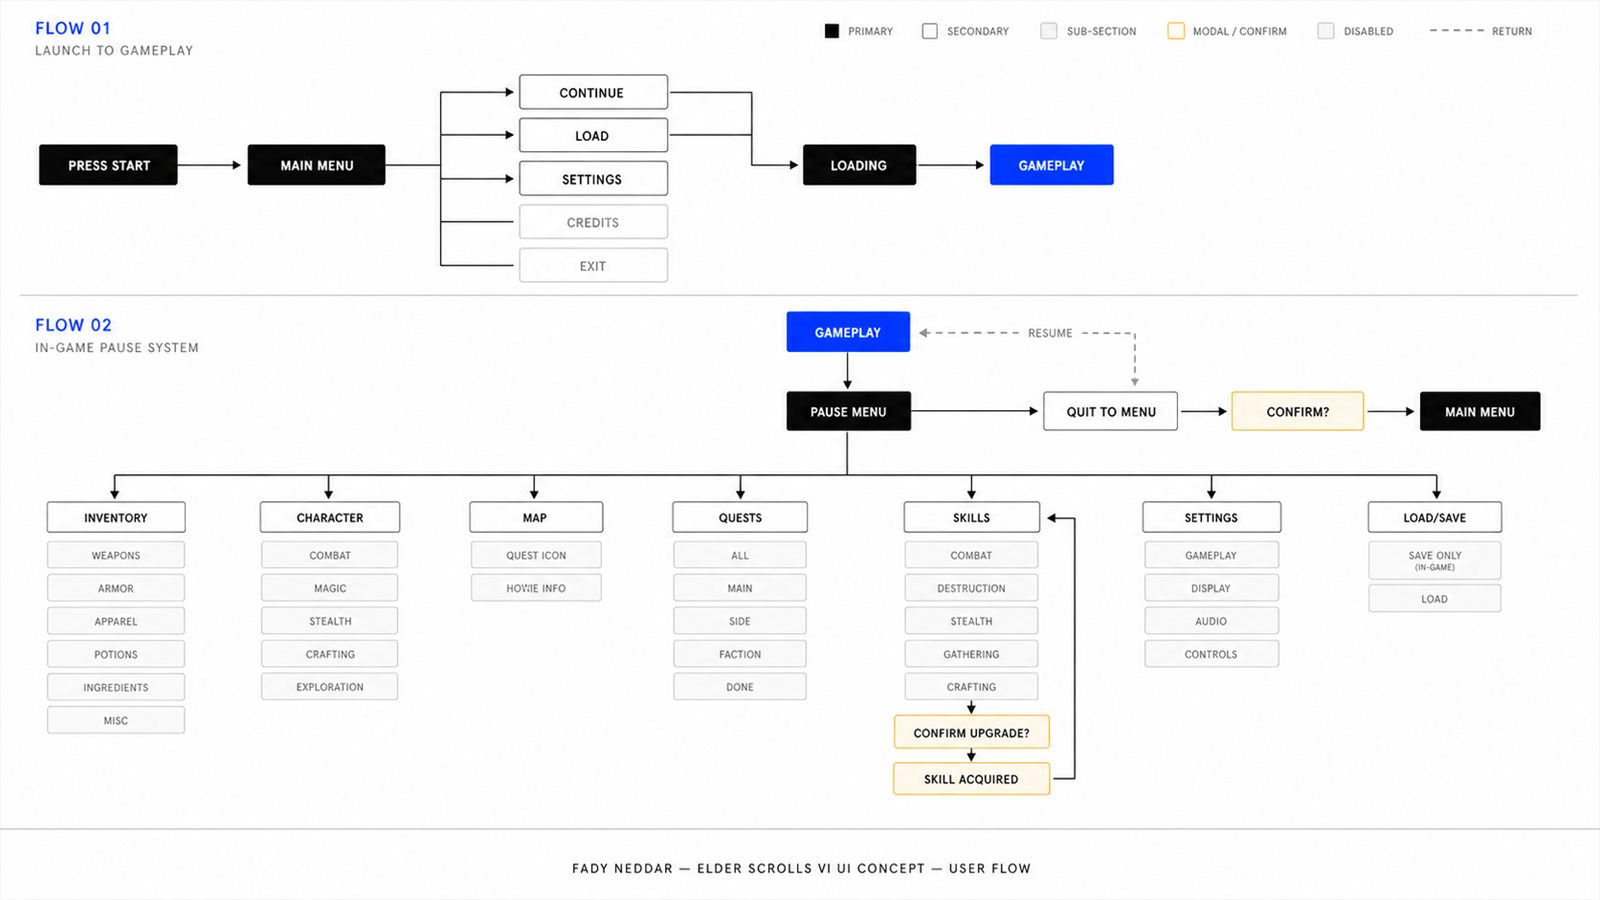Click the Sub-Section legend swatch

[x=1049, y=31]
